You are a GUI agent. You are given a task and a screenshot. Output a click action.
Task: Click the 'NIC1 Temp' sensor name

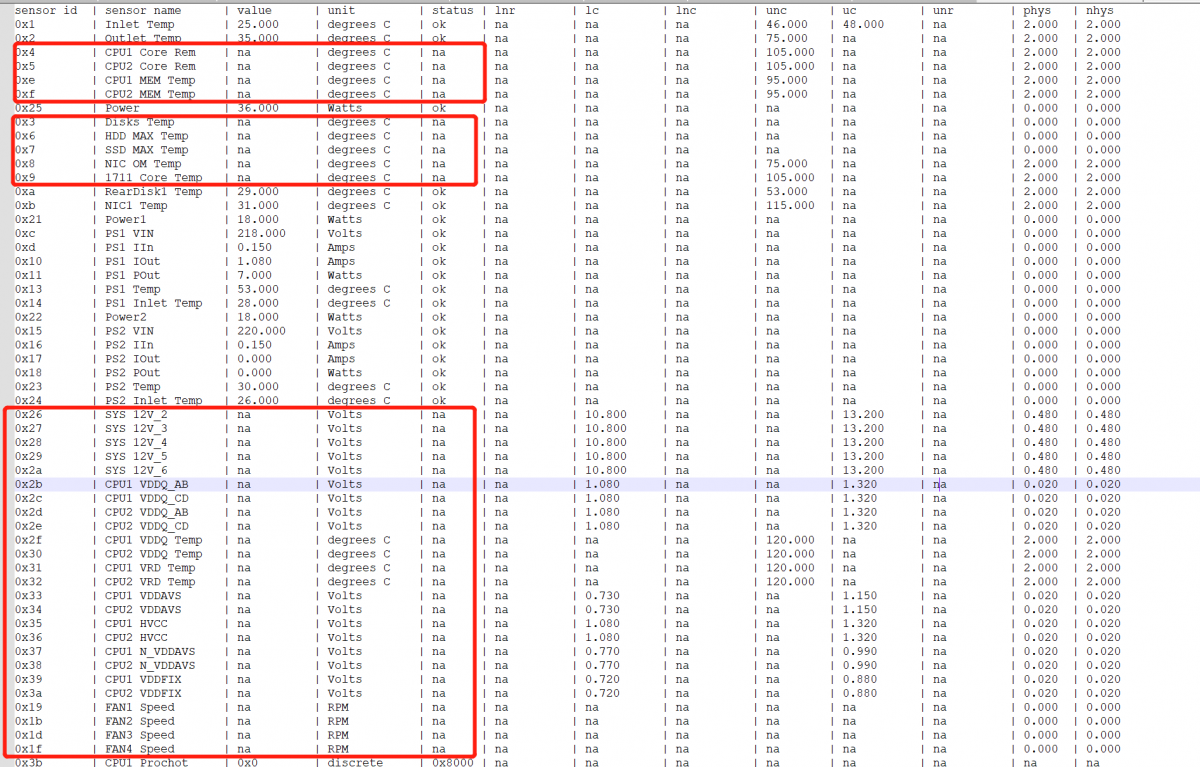pos(139,206)
